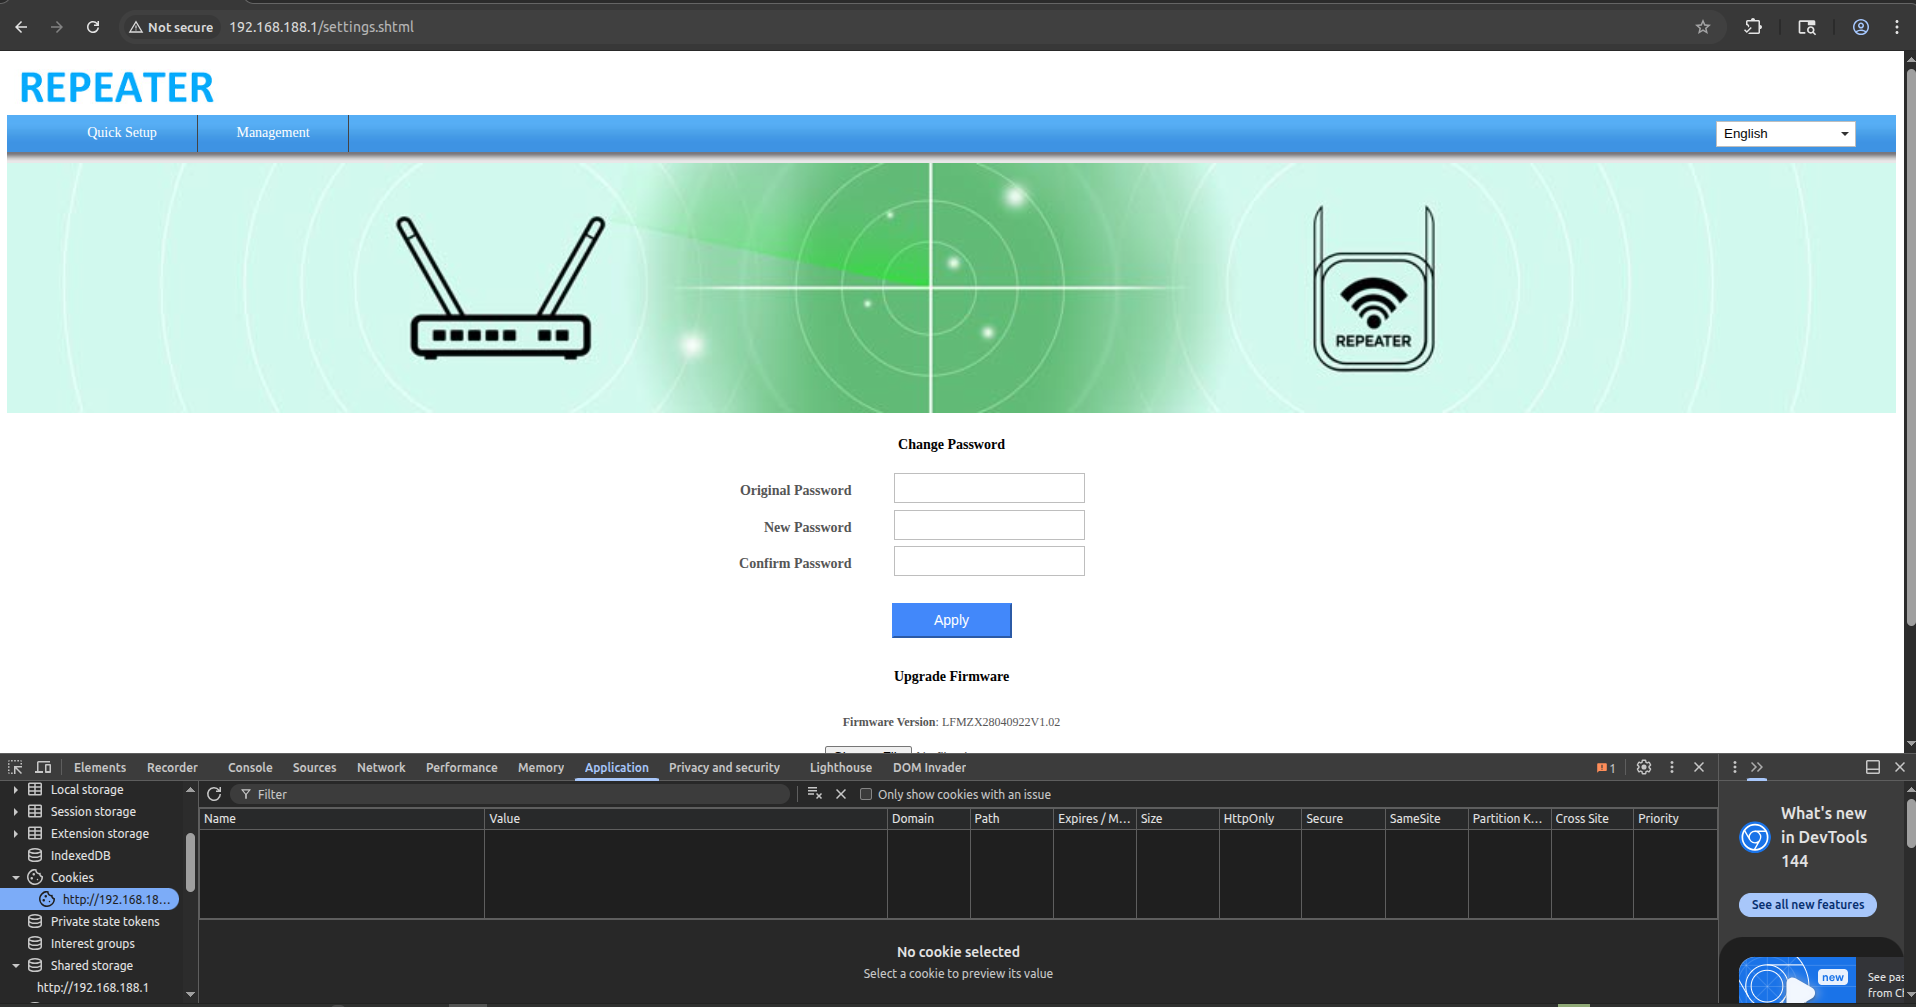Collapse the Cookies tree node
Viewport: 1916px width, 1007px height.
point(16,878)
